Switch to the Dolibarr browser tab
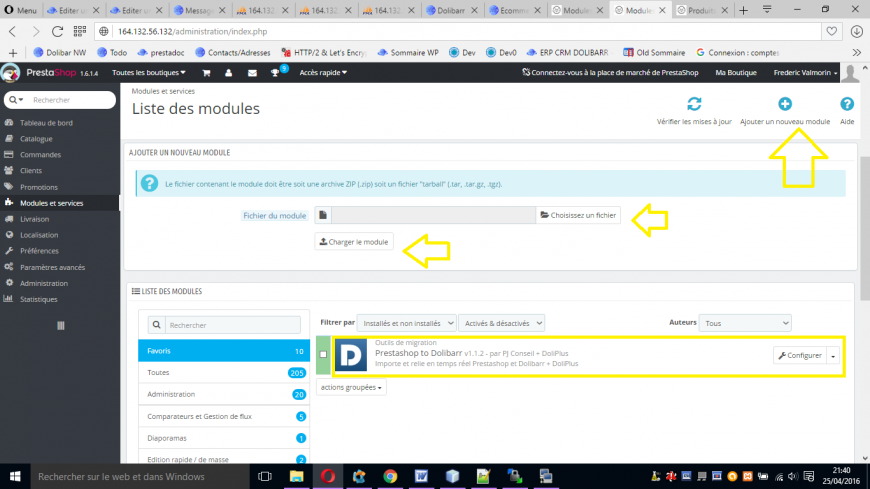Screen dimensions: 870x489 pos(452,11)
